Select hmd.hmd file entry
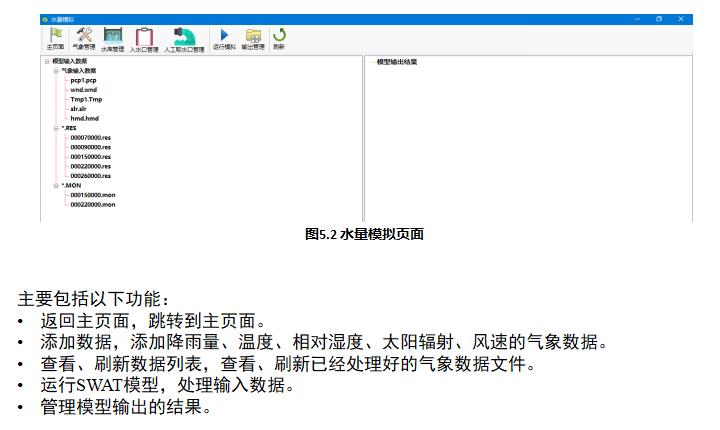 coord(84,119)
